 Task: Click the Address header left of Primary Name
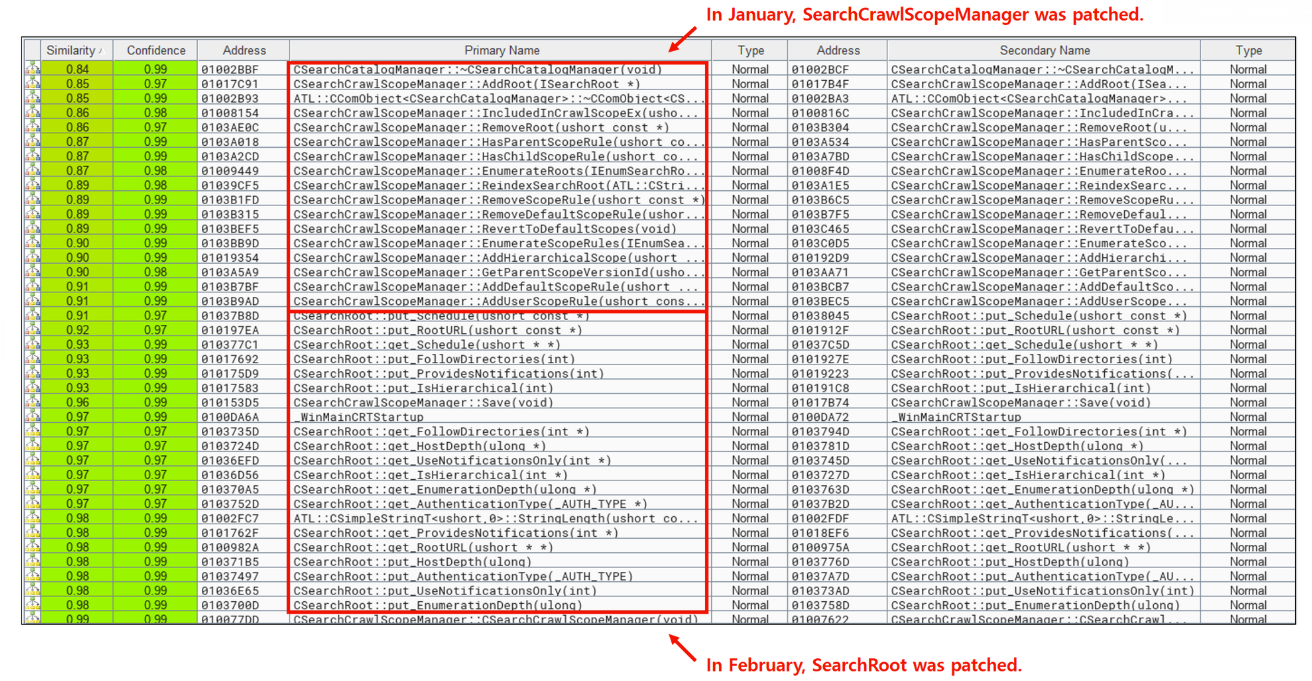pos(244,50)
